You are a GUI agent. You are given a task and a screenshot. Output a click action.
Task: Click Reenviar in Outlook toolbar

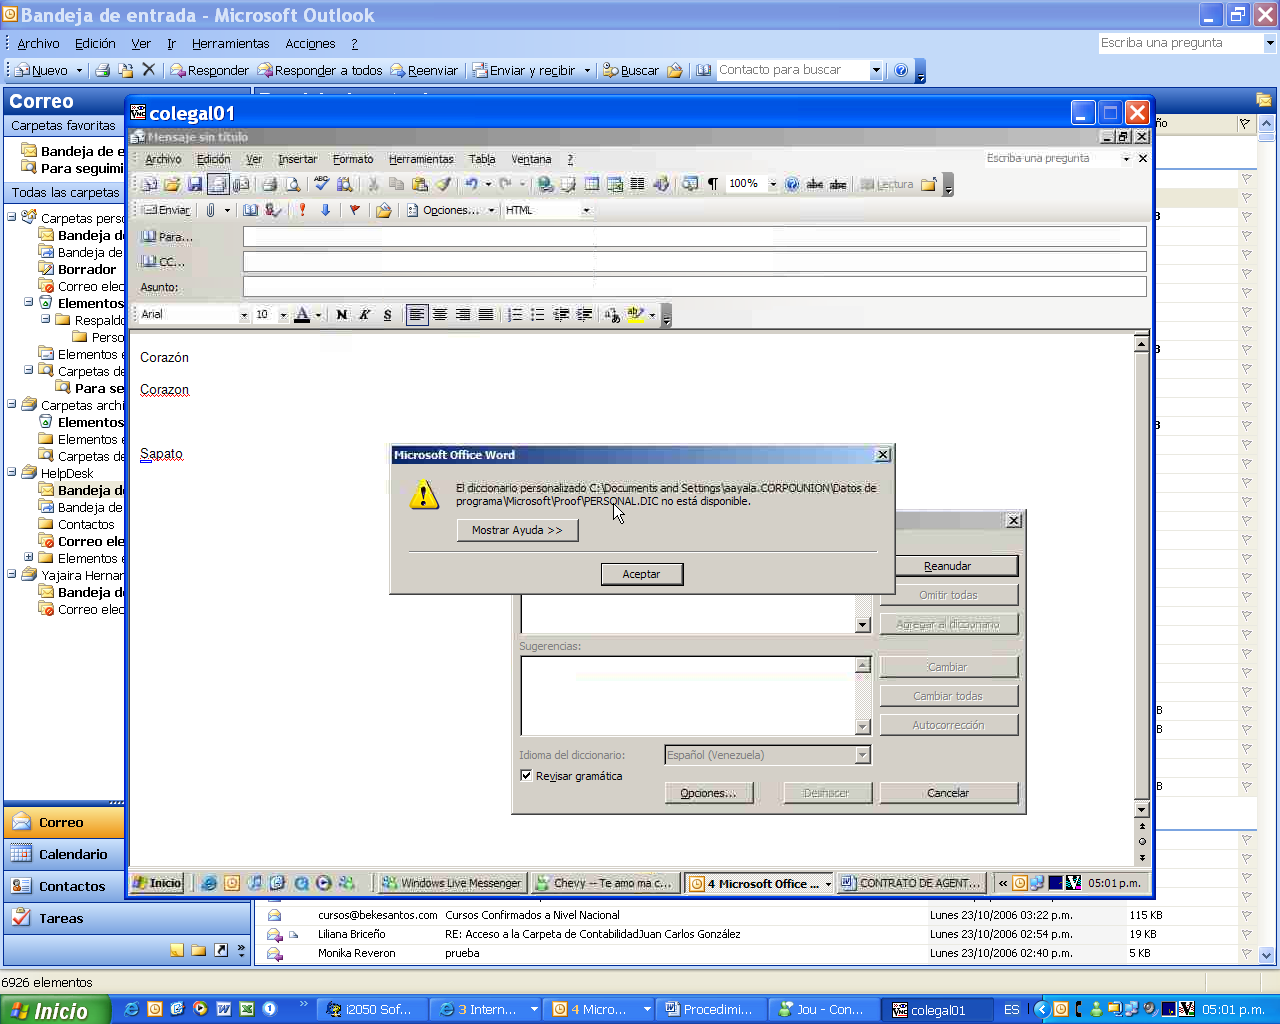pos(424,70)
